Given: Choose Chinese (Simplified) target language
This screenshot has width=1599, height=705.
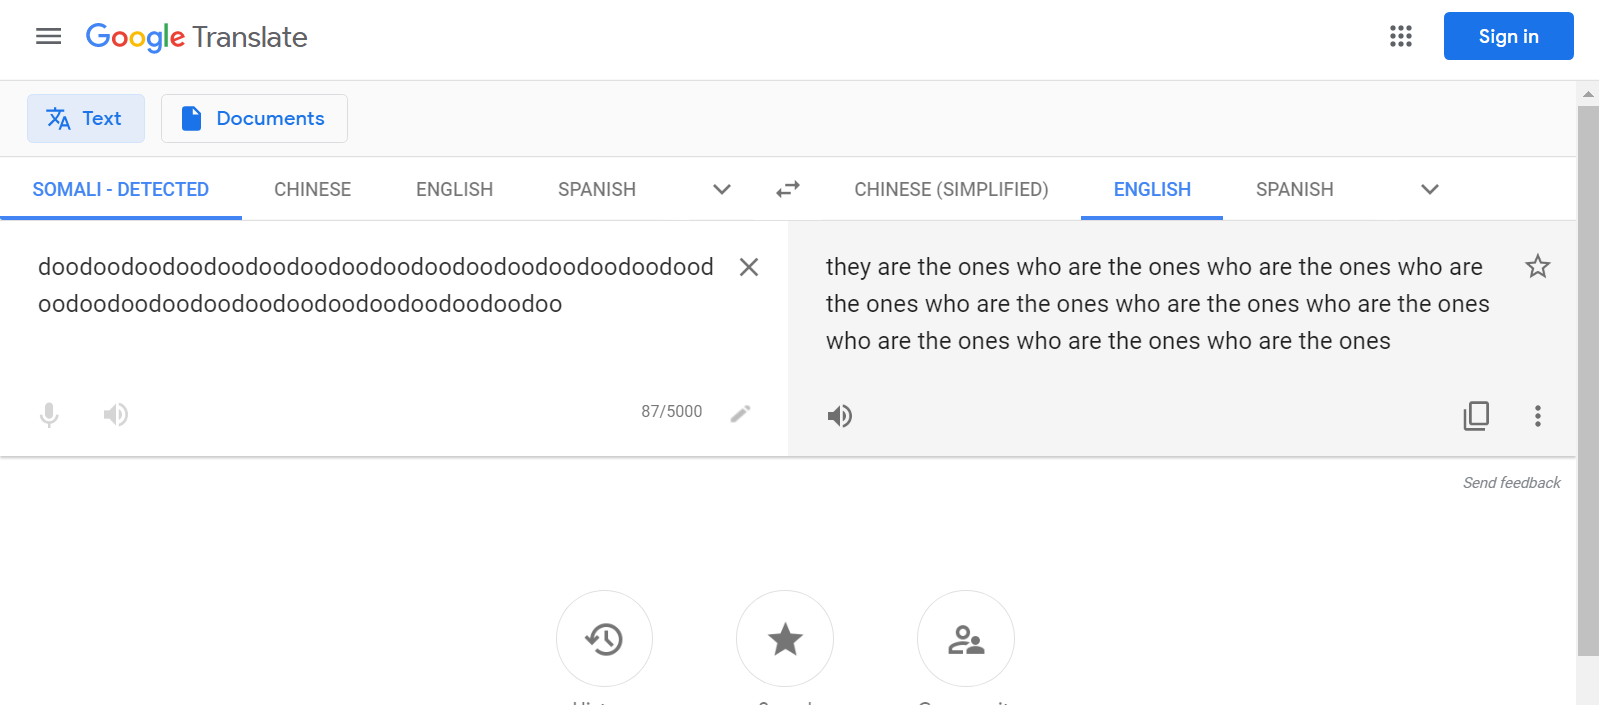Looking at the screenshot, I should click(x=951, y=189).
